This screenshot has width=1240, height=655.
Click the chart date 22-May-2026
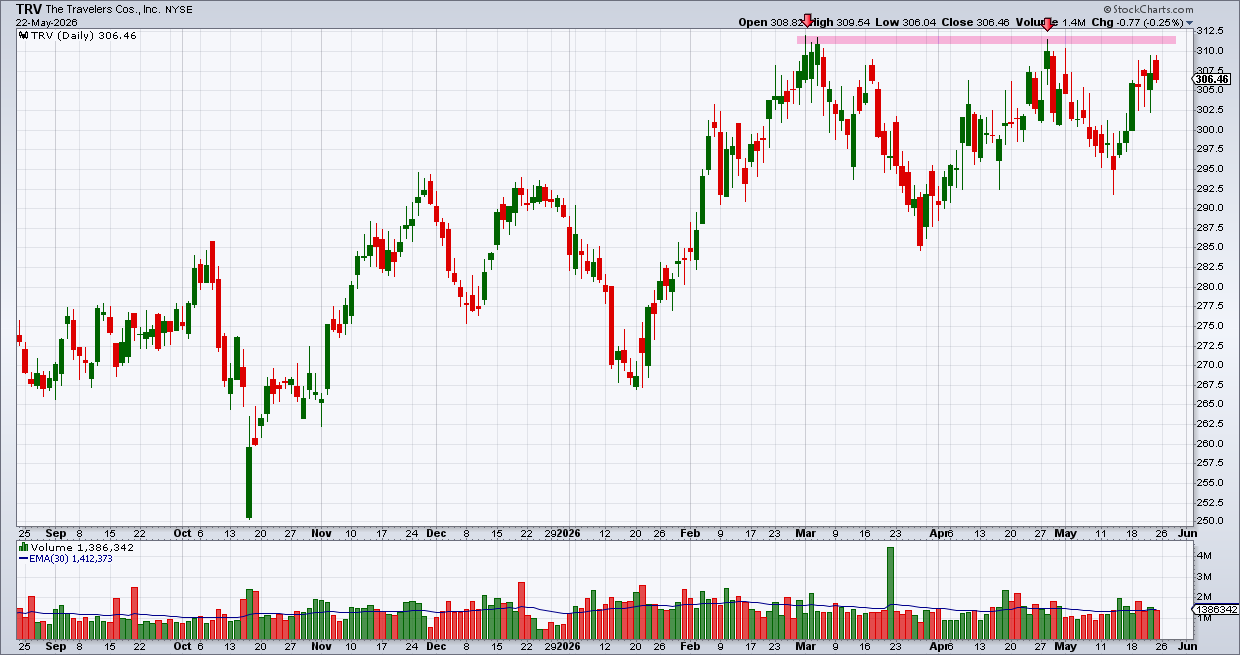pos(49,21)
